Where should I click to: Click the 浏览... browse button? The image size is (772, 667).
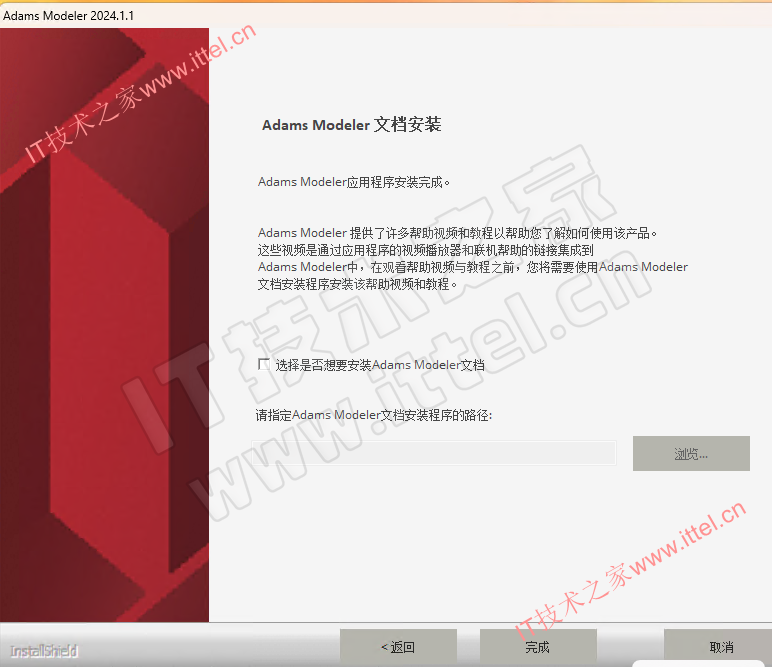click(691, 453)
